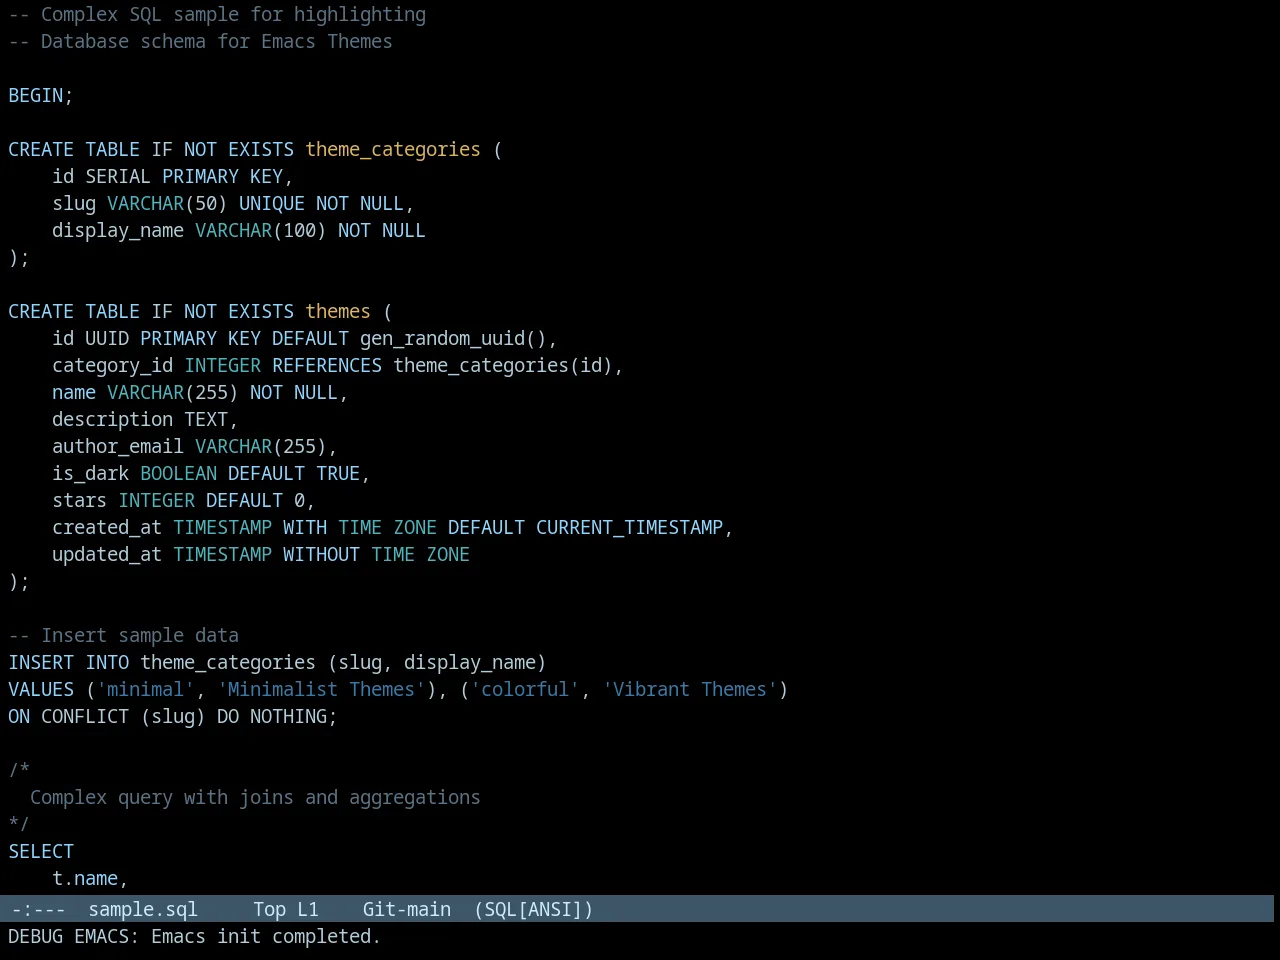This screenshot has height=960, width=1280.
Task: Click comment text 'Complex query with joins and aggregations'
Action: [255, 797]
